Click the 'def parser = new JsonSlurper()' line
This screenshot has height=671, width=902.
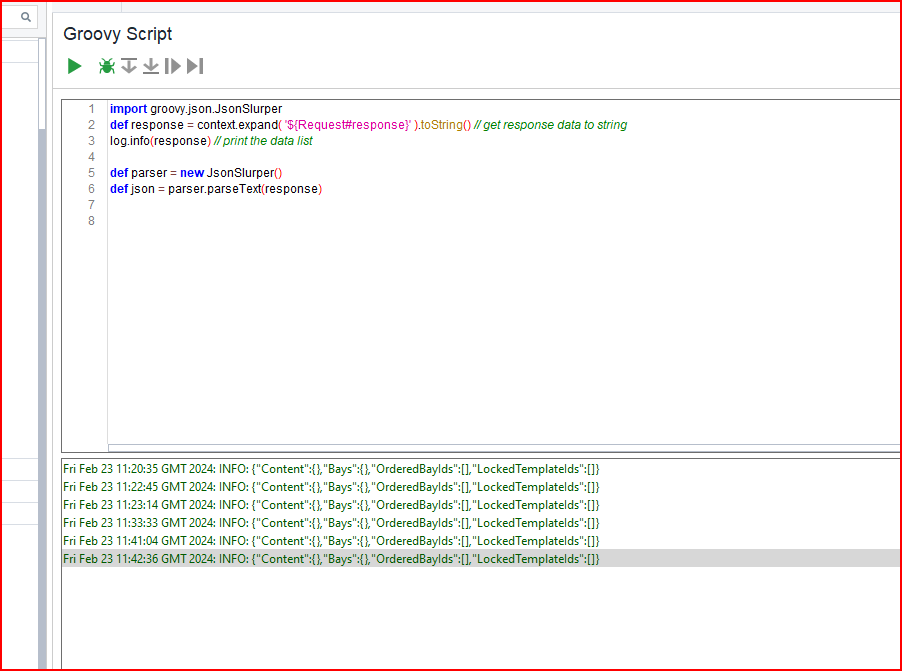pyautogui.click(x=196, y=173)
